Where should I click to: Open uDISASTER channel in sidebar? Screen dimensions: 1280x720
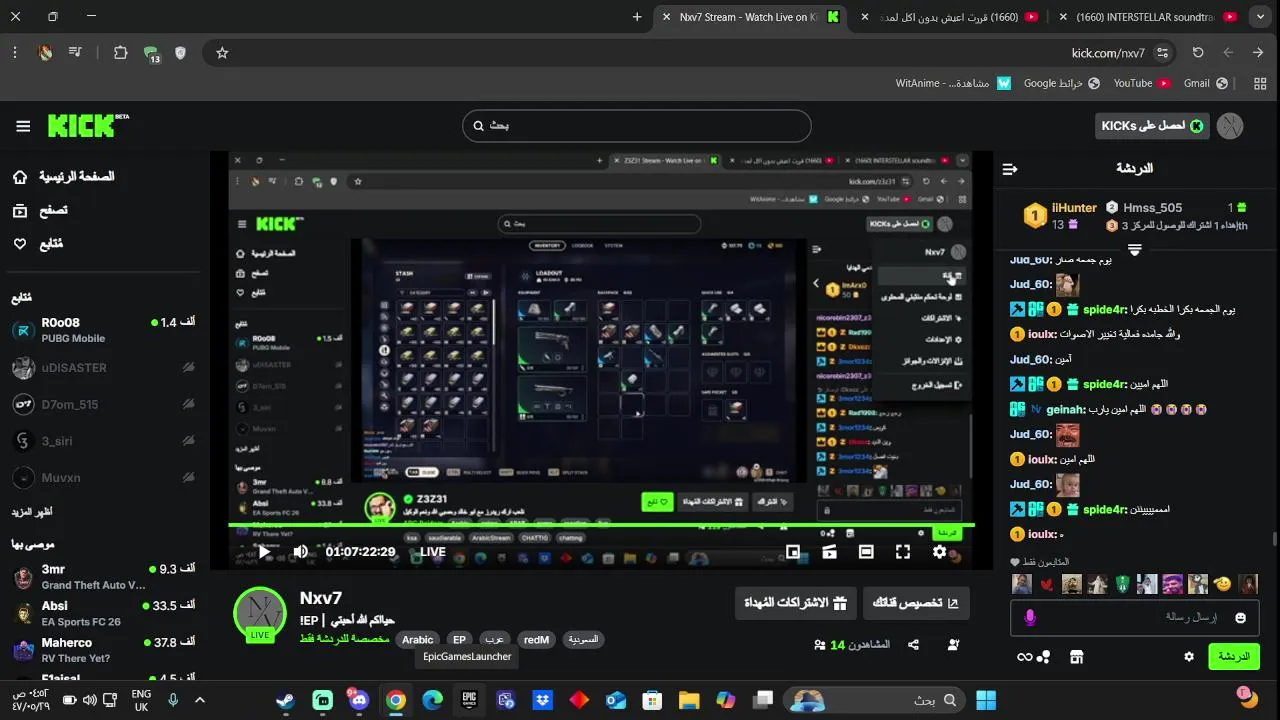(103, 367)
